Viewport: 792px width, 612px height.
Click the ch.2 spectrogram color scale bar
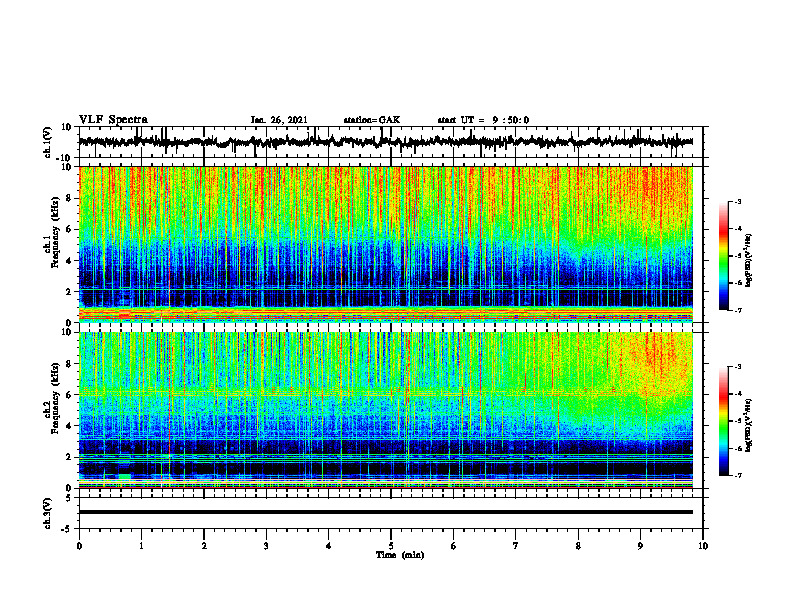point(723,421)
